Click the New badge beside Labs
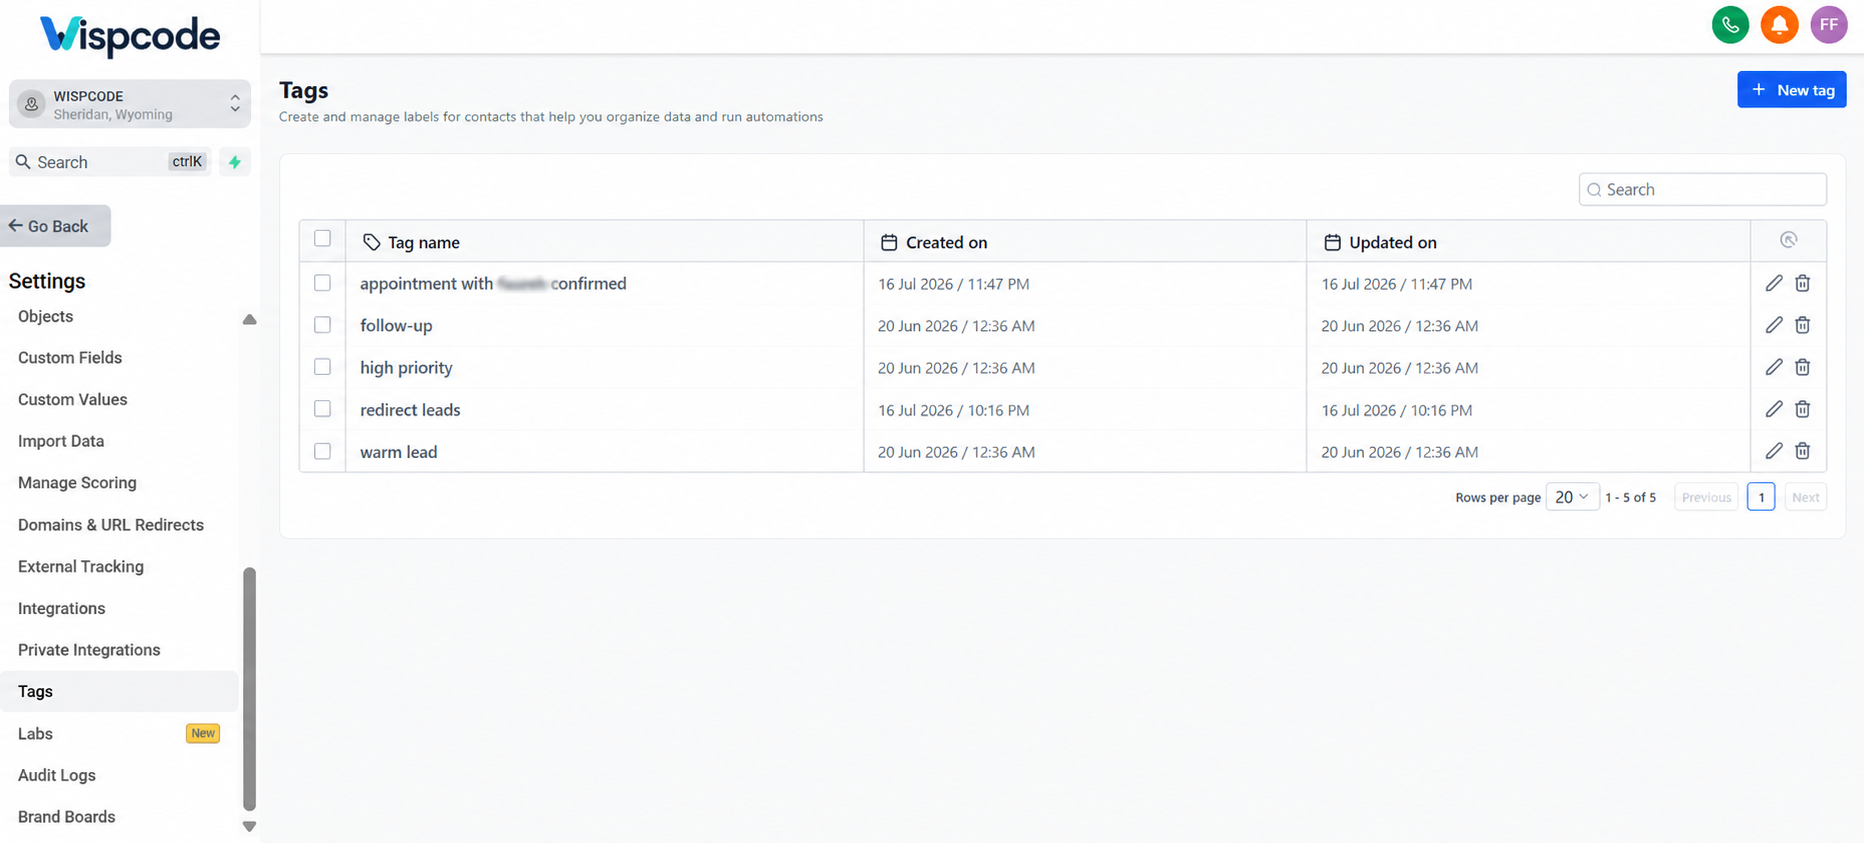The image size is (1864, 843). (203, 733)
